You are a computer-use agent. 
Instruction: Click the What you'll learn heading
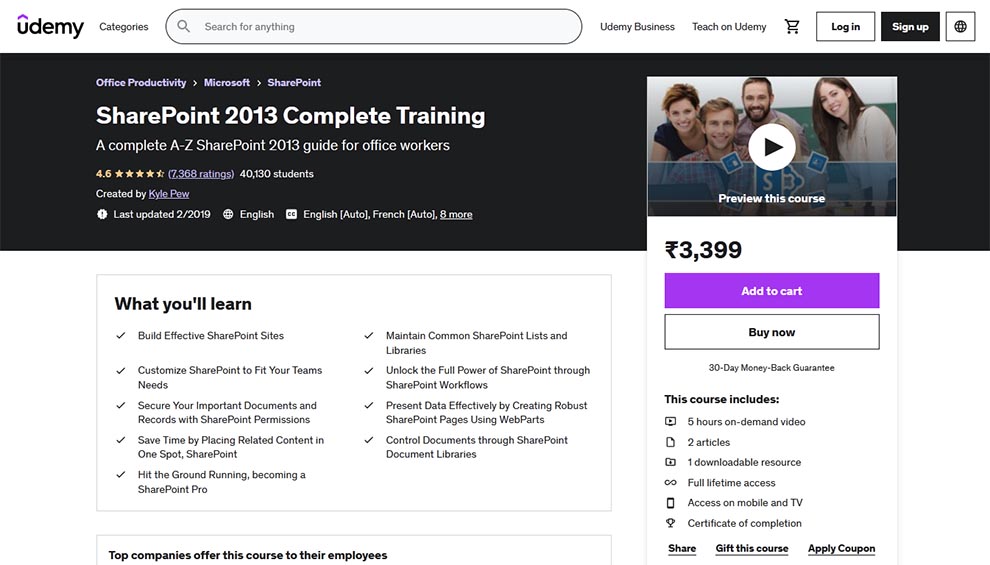point(183,304)
